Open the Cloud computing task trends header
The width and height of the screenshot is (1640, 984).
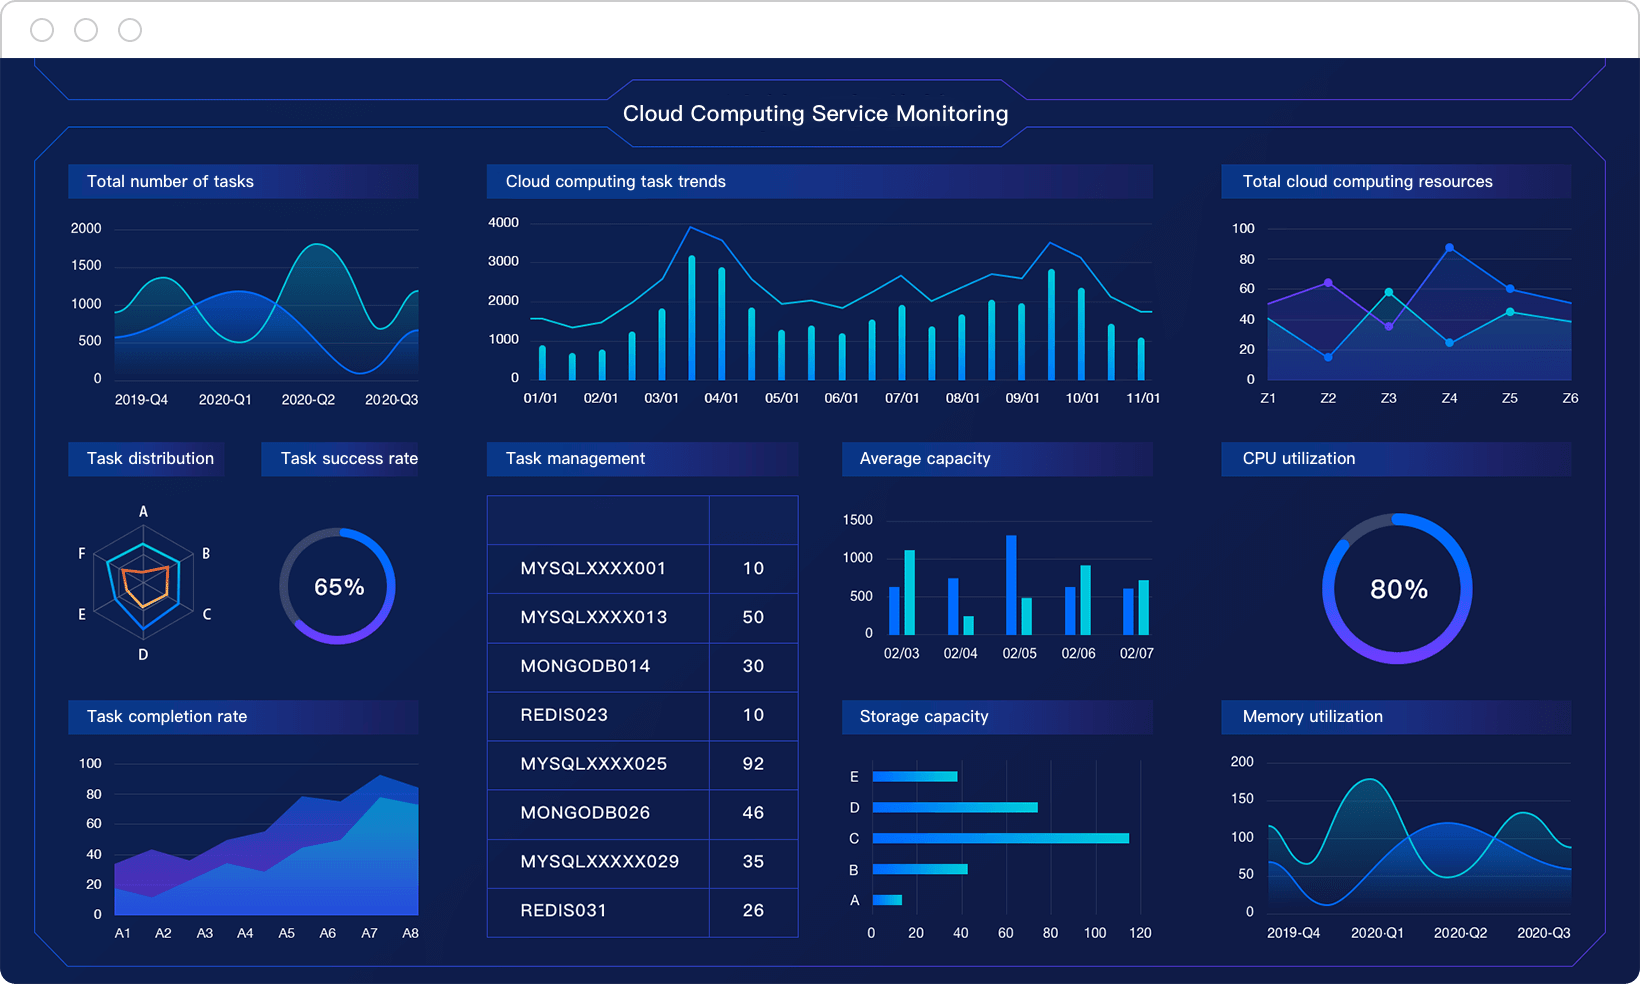pos(819,181)
